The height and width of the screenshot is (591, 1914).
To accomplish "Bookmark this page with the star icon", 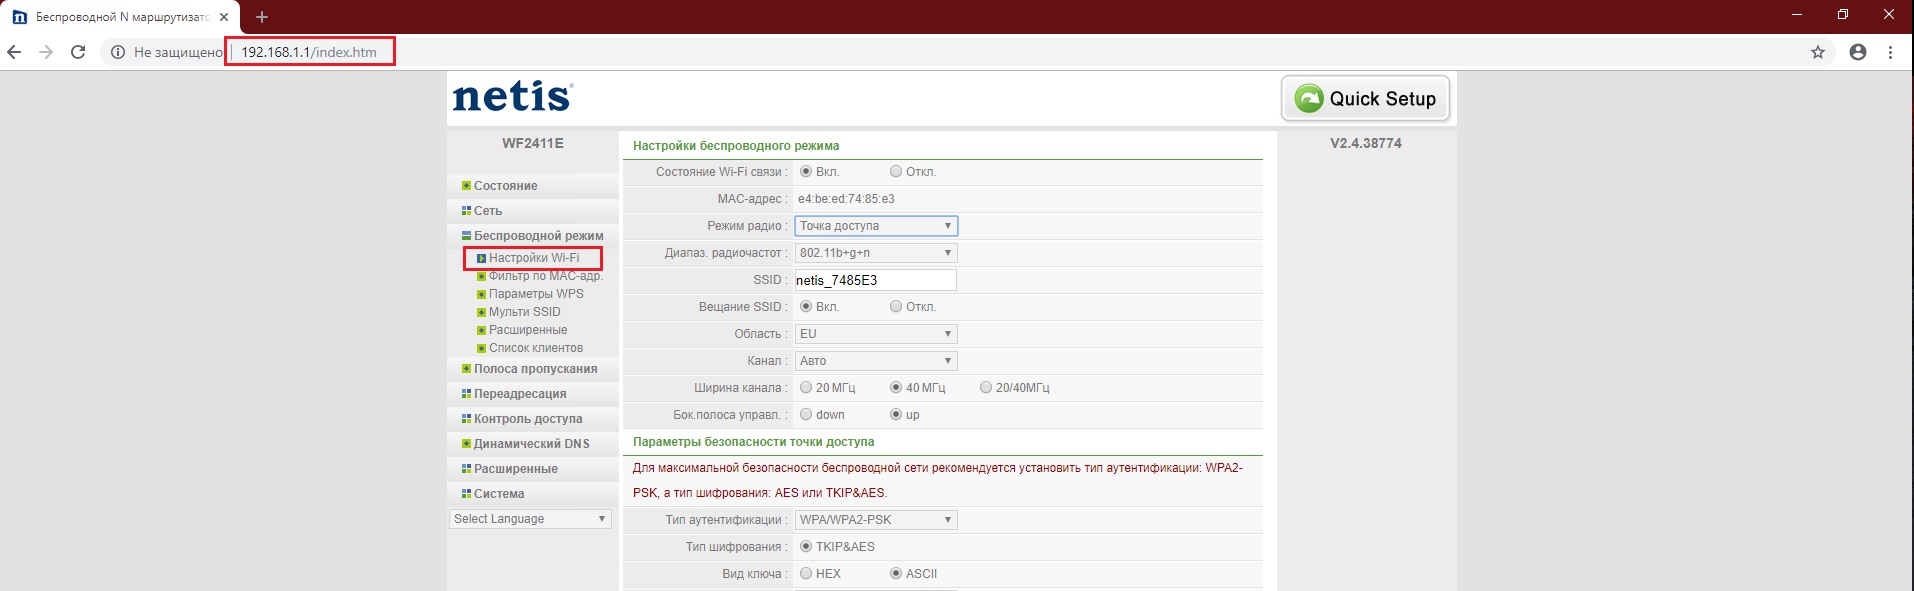I will click(x=1818, y=52).
